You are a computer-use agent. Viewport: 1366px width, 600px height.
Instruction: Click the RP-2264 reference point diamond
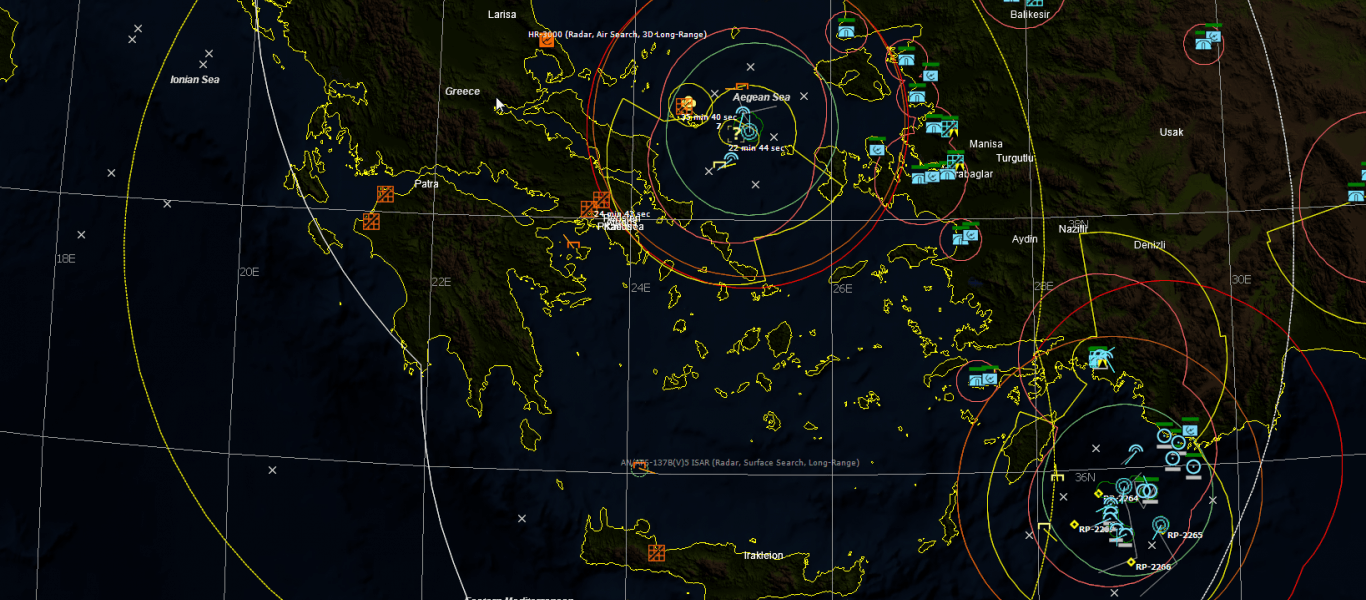coord(1098,493)
